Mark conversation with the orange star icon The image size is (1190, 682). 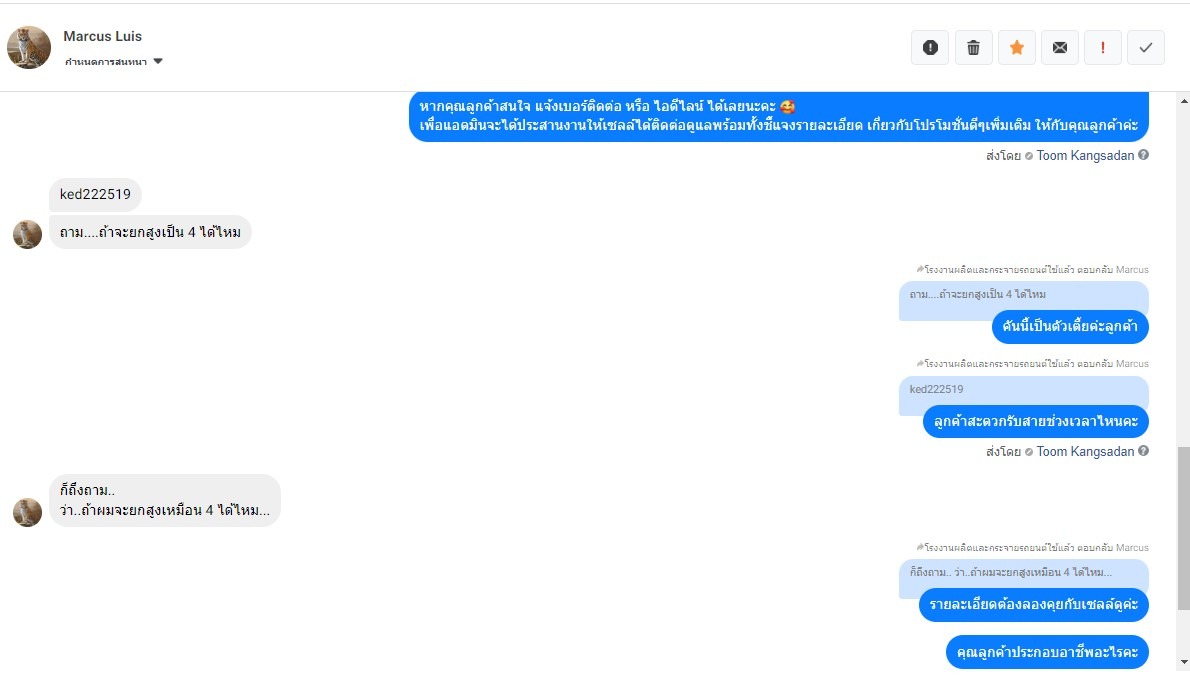point(1016,48)
